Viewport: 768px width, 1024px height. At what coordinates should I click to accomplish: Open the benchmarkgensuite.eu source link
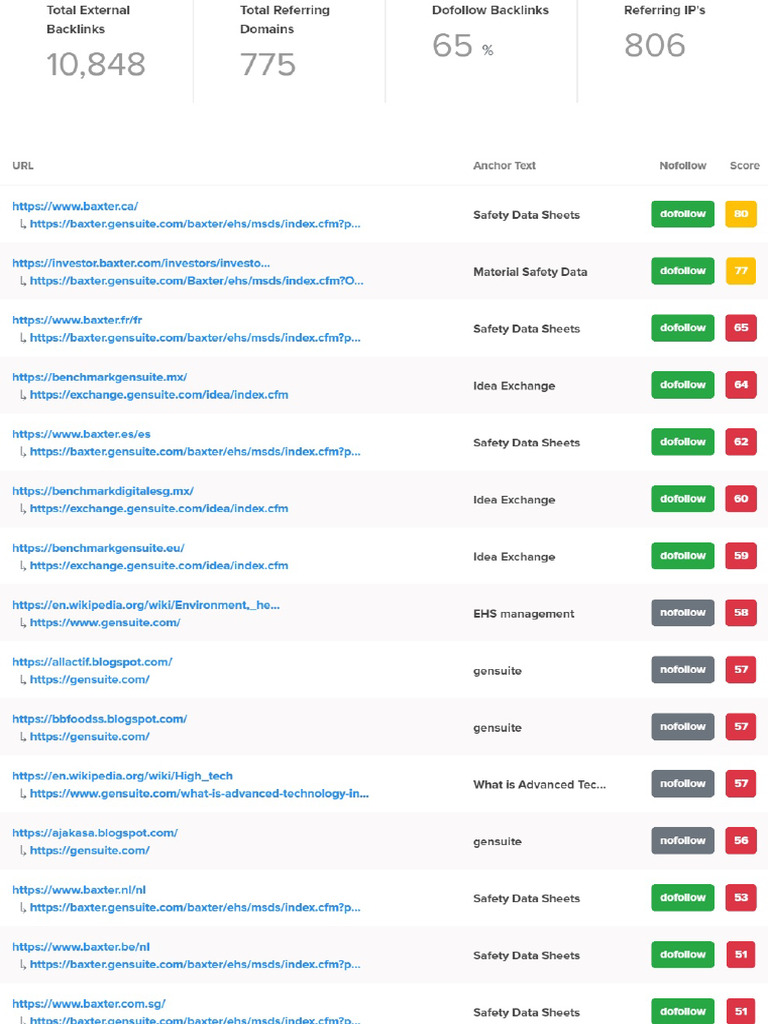tap(99, 548)
